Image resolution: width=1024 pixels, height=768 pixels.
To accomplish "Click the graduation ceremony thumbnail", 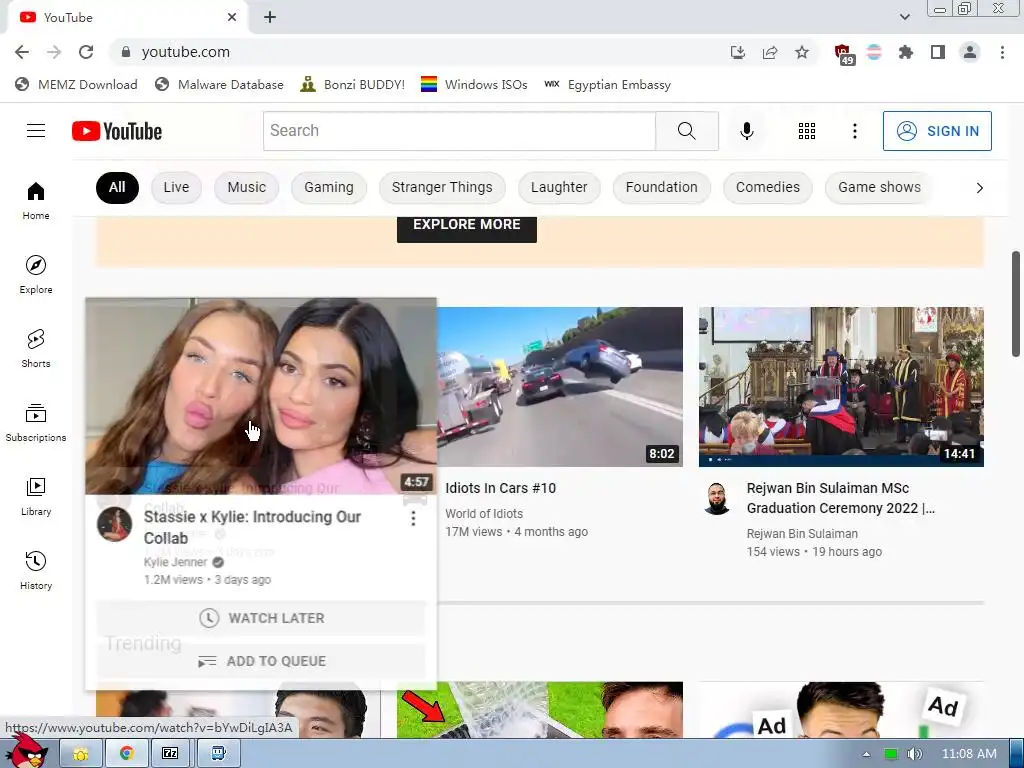I will click(841, 387).
